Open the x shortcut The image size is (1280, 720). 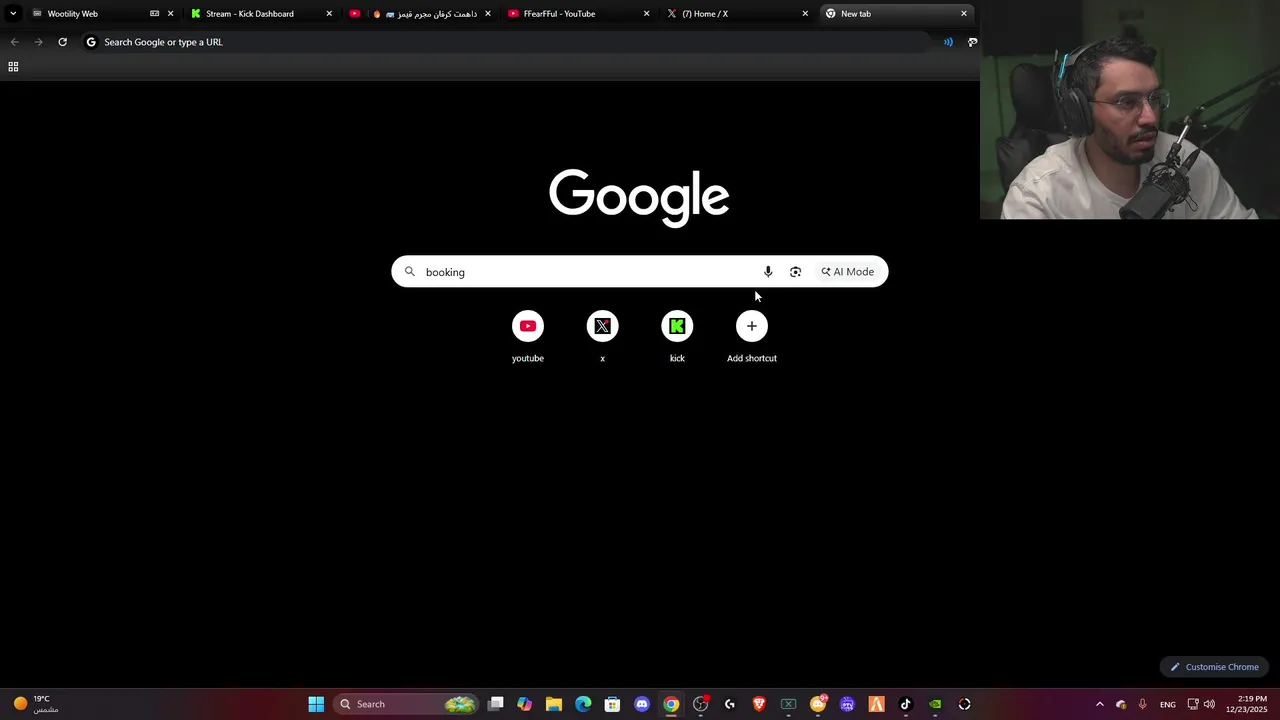602,337
